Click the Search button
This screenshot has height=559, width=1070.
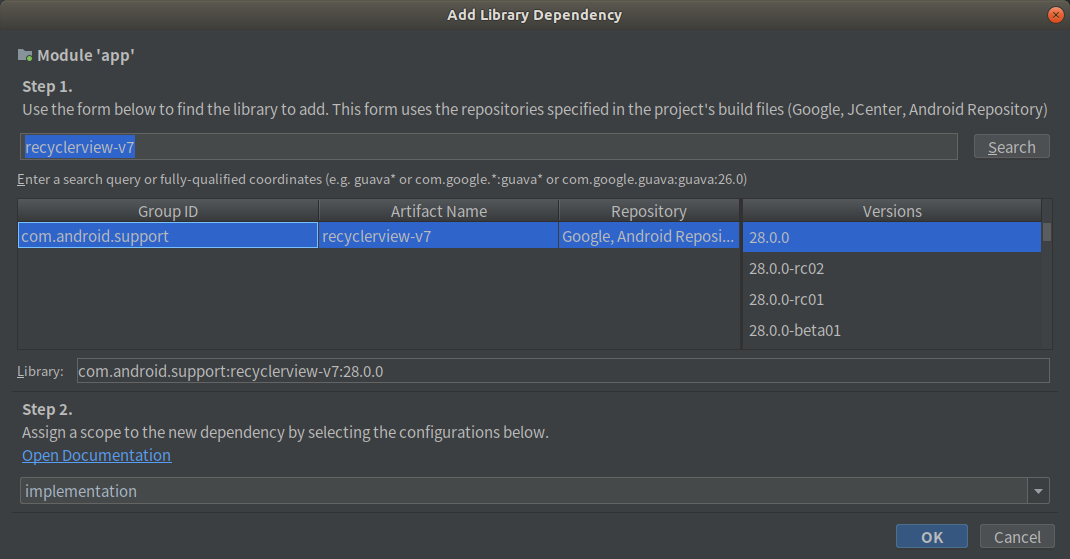1011,147
